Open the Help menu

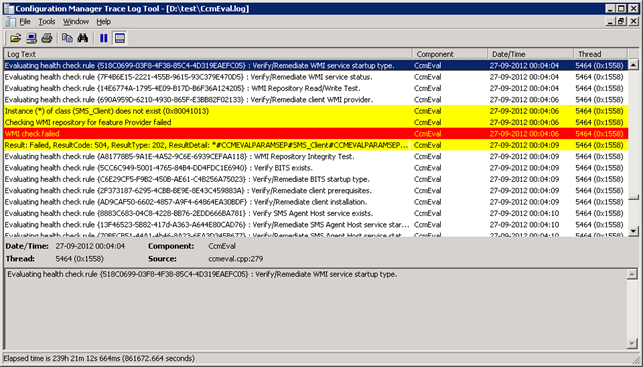[x=104, y=22]
